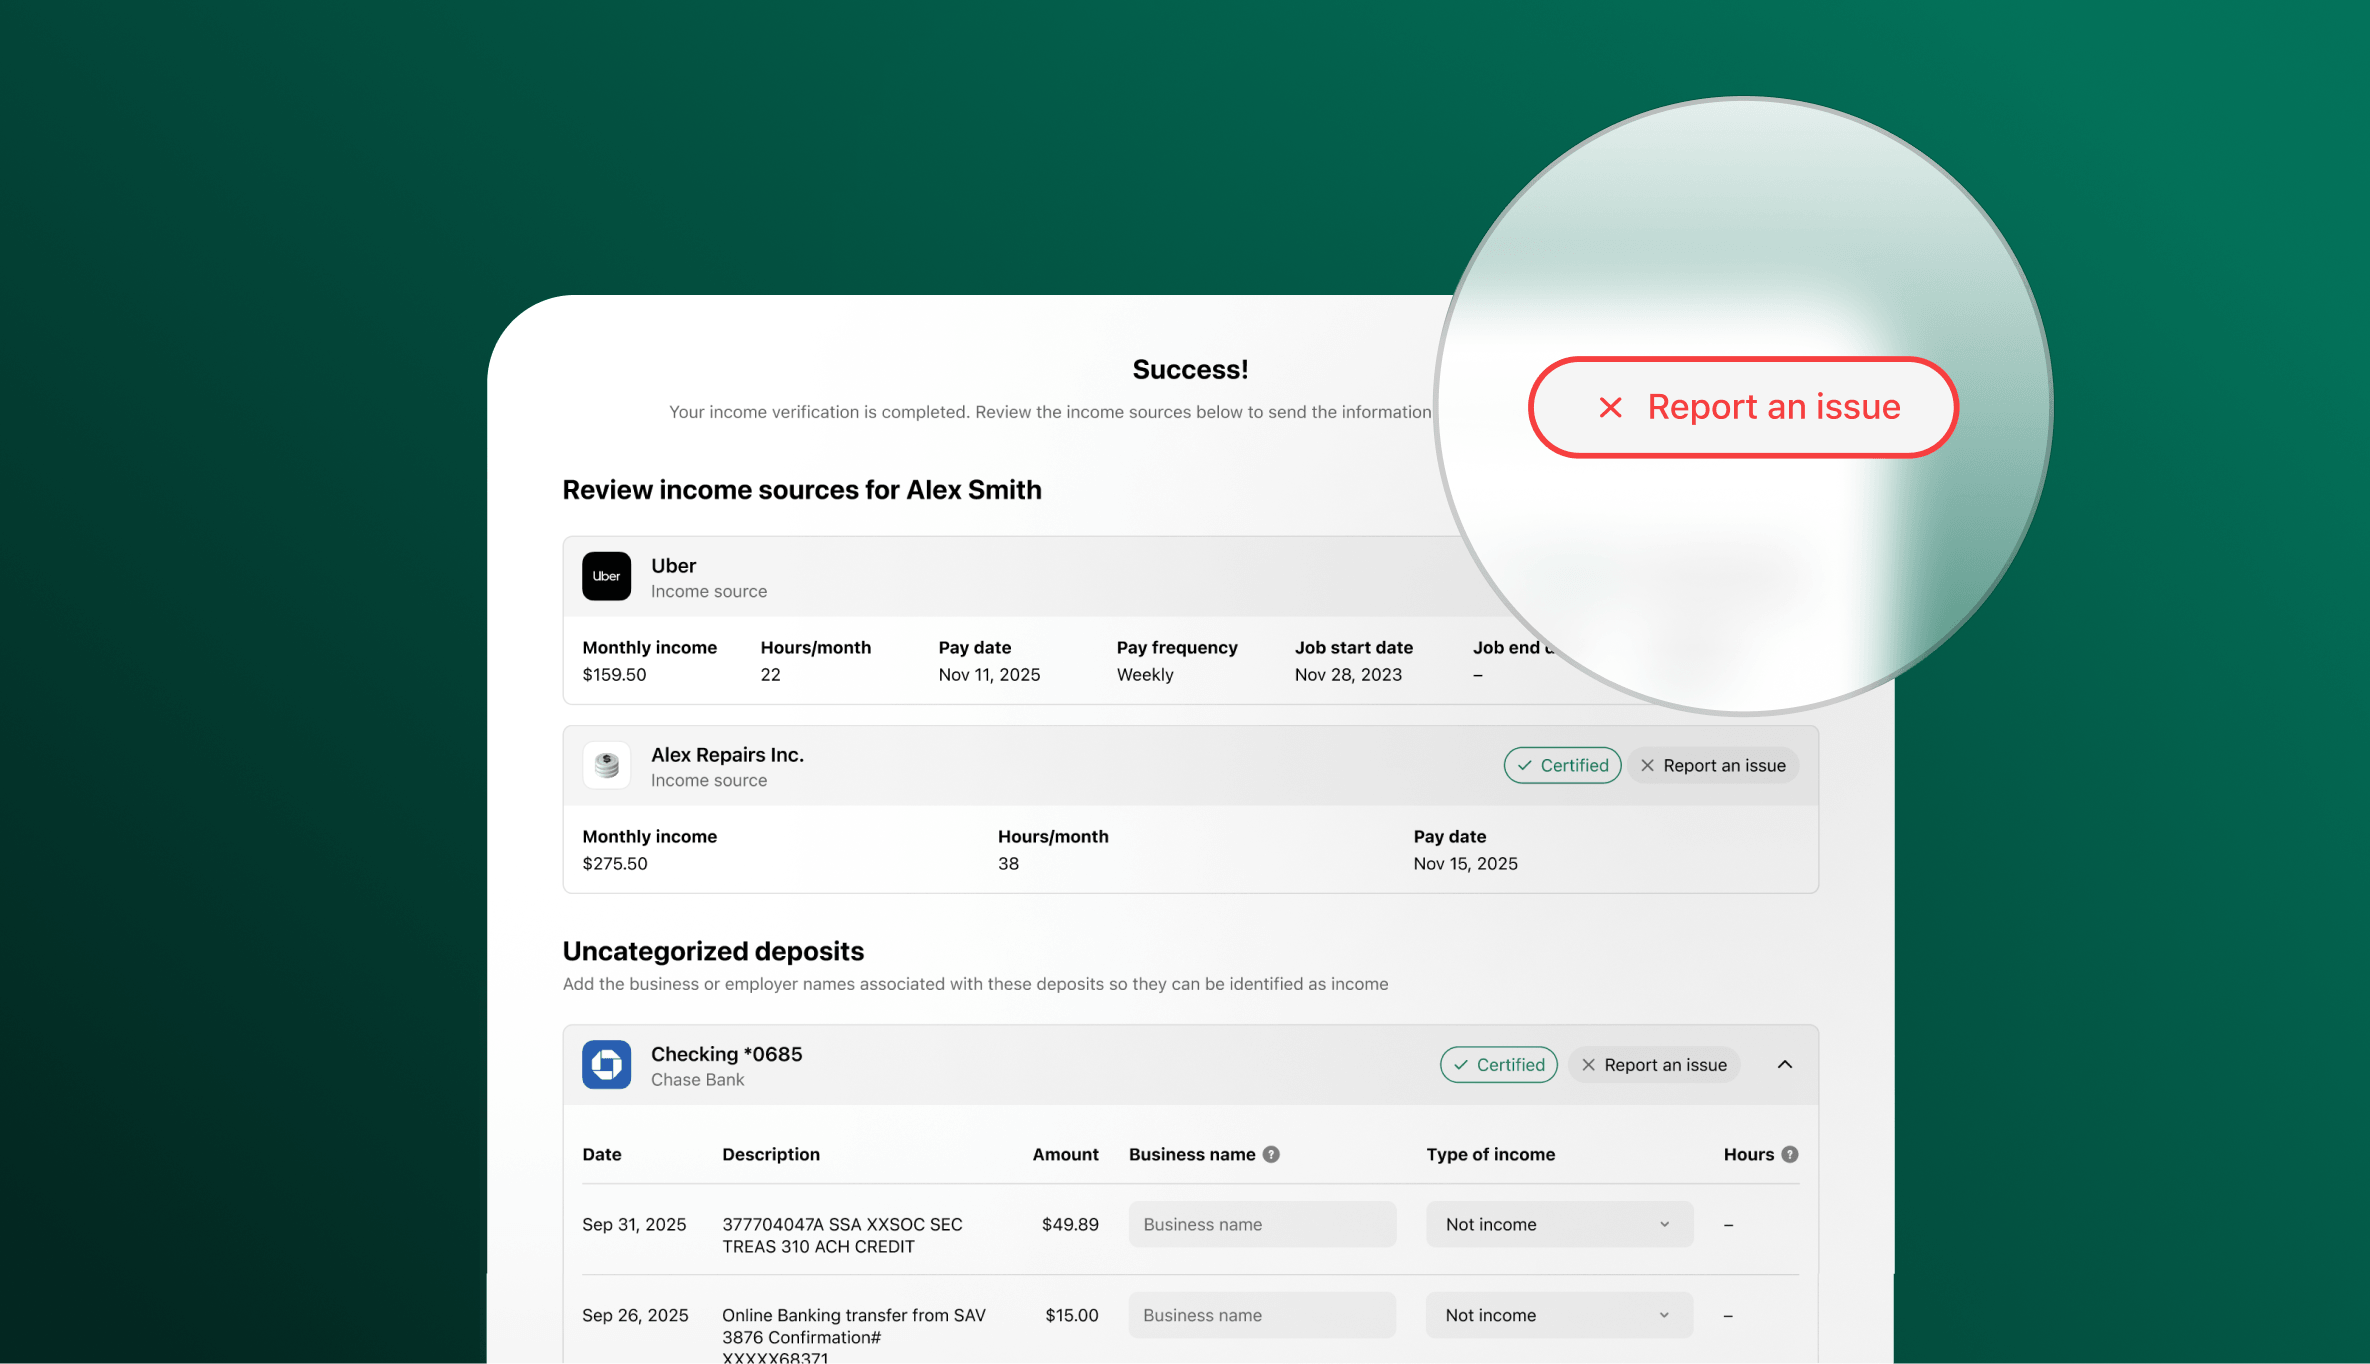
Task: Click the Uber logo icon
Action: pyautogui.click(x=606, y=576)
